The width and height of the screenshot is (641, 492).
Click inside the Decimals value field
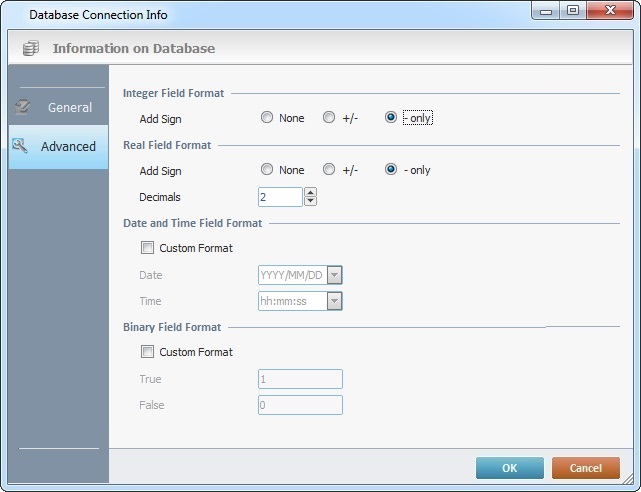279,197
